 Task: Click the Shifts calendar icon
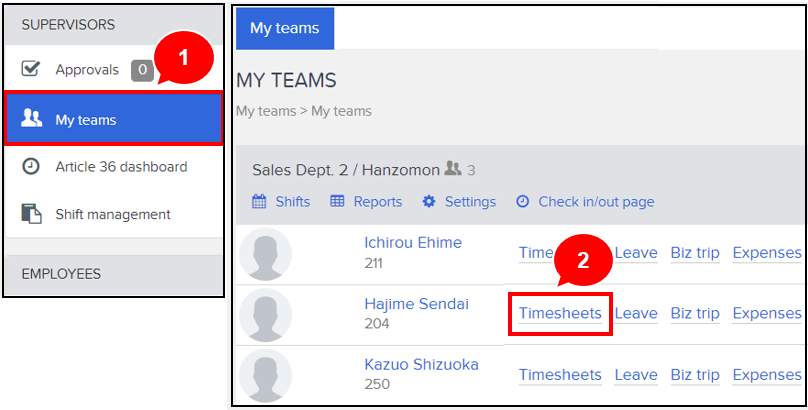[259, 201]
